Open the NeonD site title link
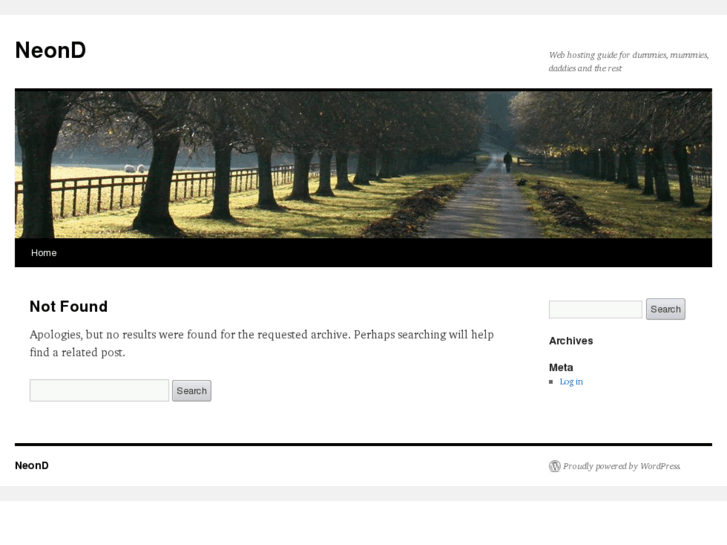 51,50
